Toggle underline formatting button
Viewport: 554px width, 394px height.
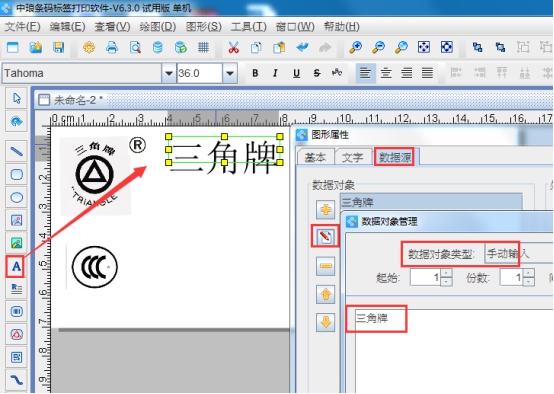[x=296, y=73]
